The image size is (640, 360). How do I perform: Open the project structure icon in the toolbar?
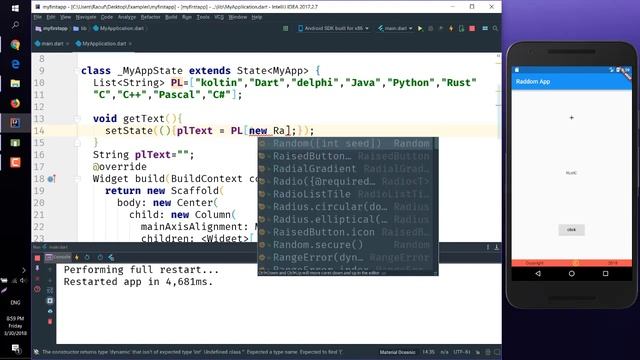[x=485, y=29]
